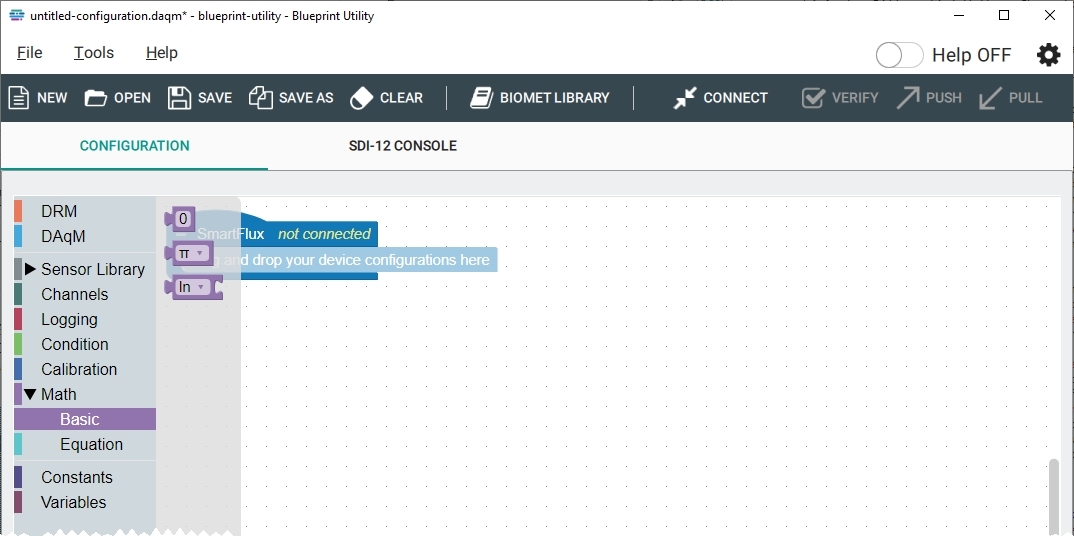The width and height of the screenshot is (1074, 536).
Task: Open the File menu
Action: 29,53
